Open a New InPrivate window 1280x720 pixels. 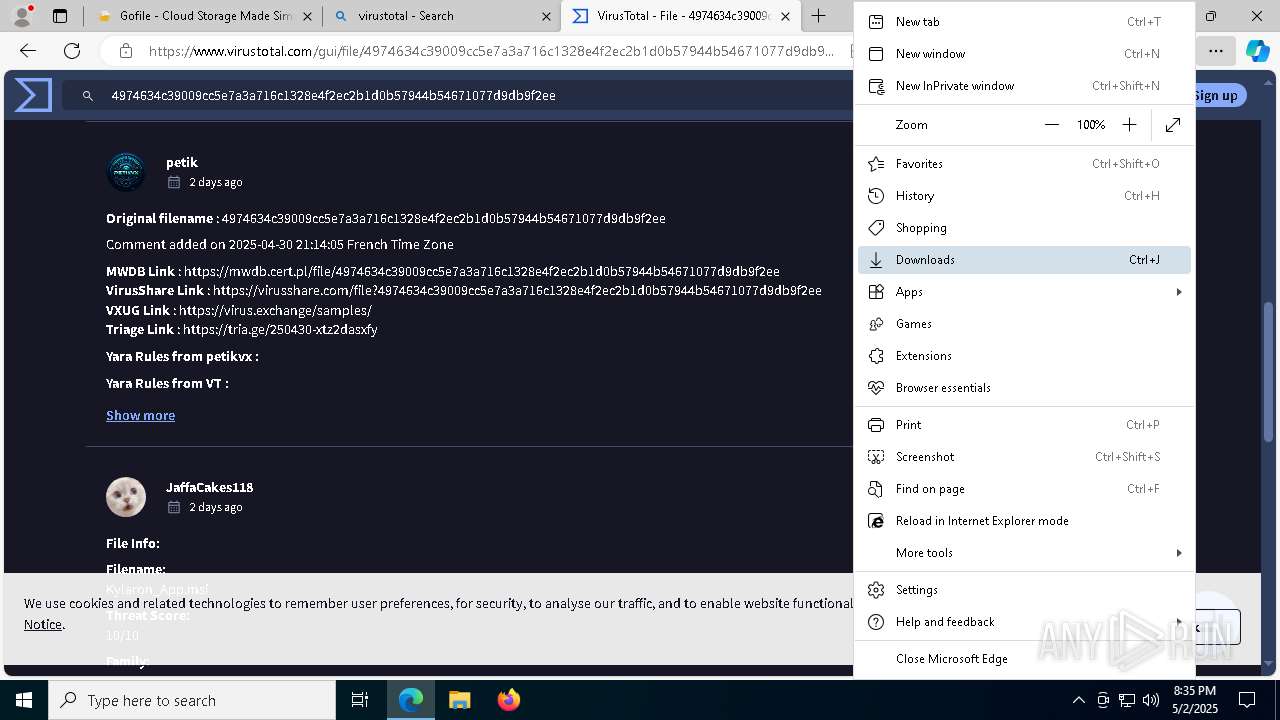point(1024,86)
